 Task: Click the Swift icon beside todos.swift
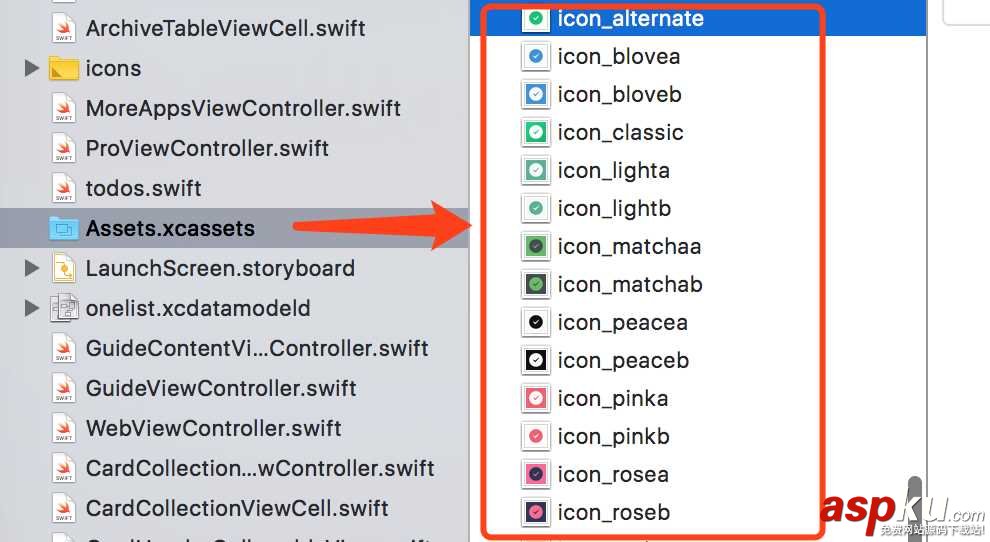pyautogui.click(x=64, y=188)
